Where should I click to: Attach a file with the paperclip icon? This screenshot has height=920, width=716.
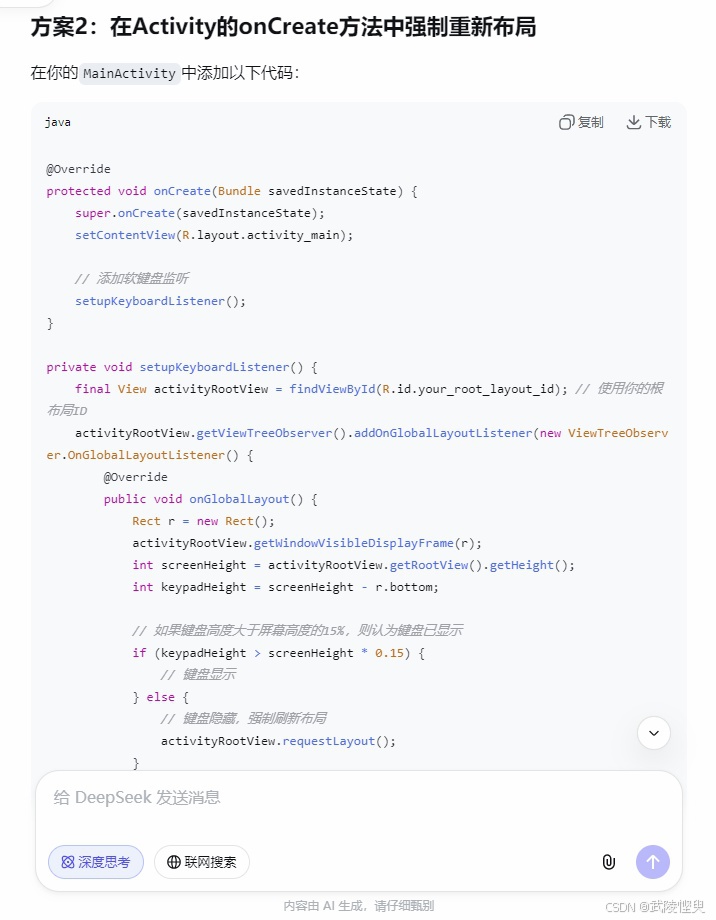[609, 862]
